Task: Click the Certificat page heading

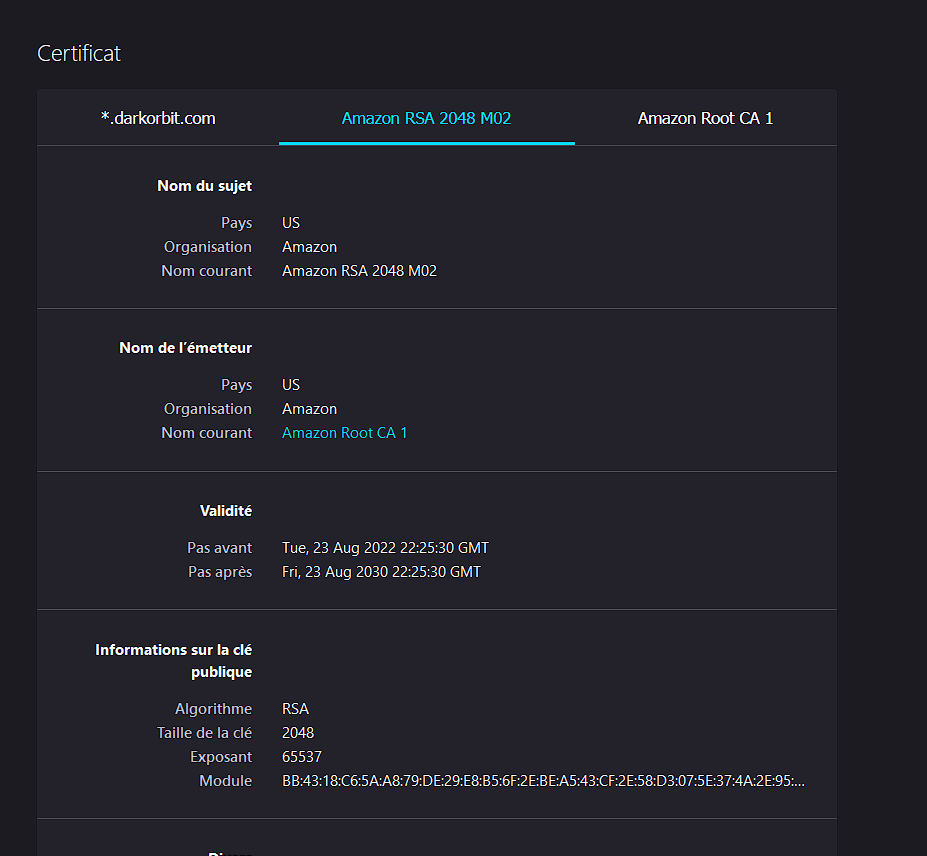Action: point(79,53)
